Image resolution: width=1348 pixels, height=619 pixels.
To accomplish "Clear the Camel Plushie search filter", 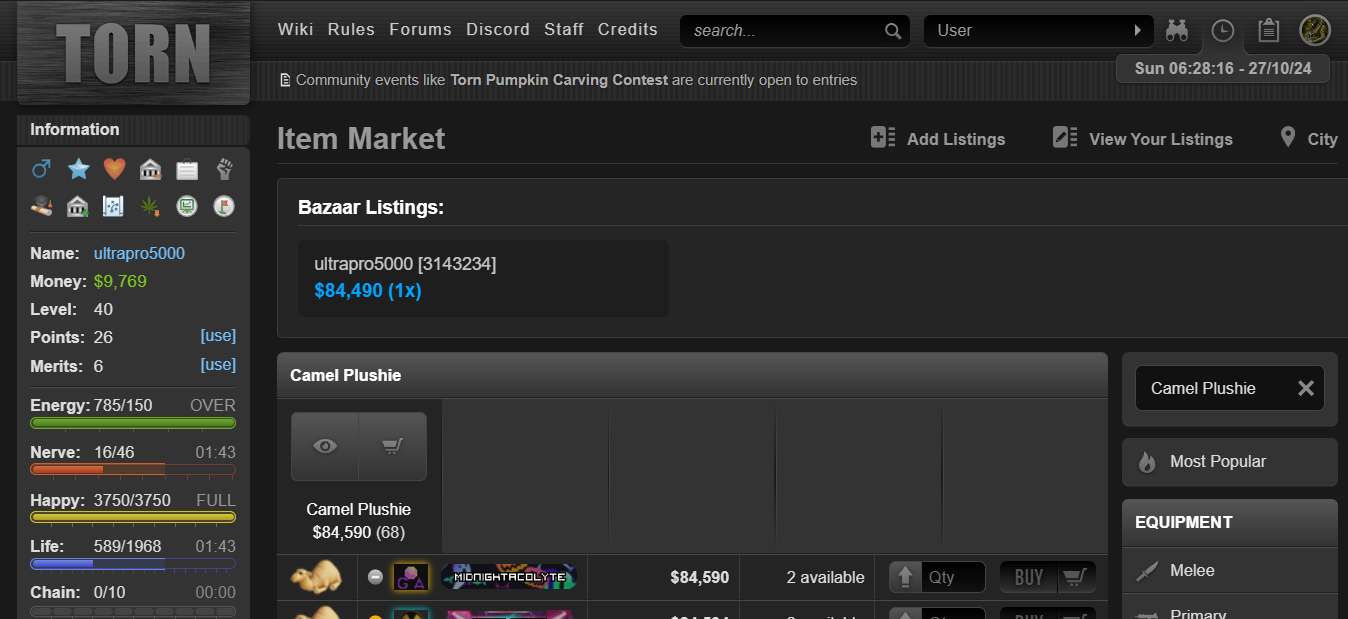I will [1305, 389].
